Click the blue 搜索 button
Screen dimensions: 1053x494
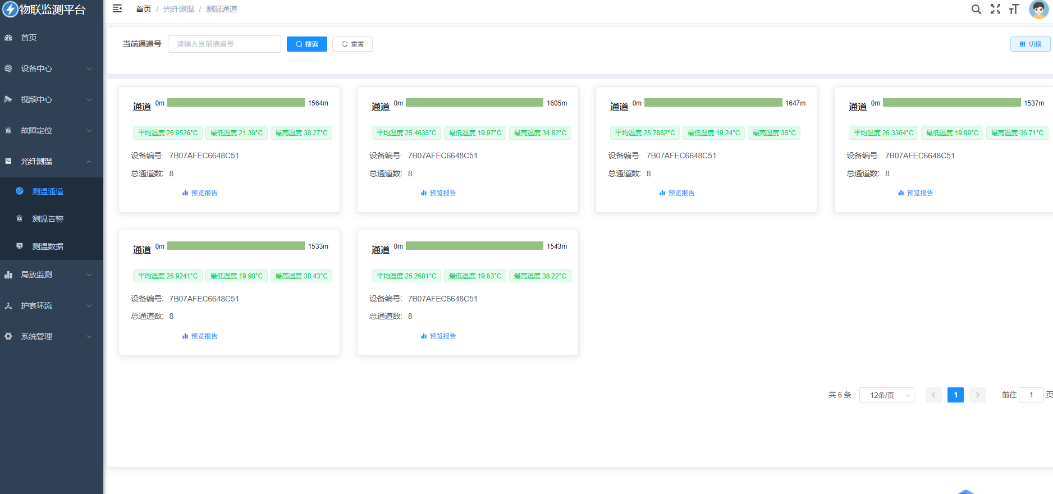pos(307,44)
